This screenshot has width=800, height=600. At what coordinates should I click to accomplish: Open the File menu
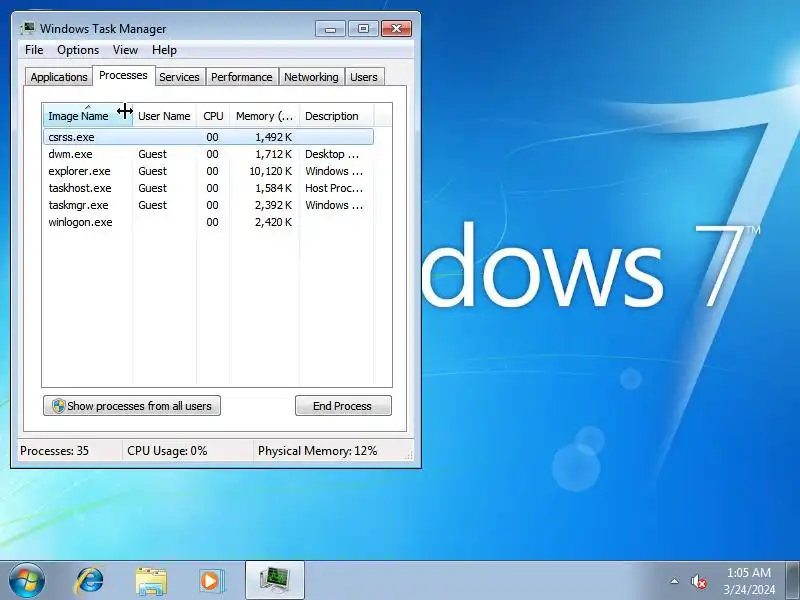pos(34,50)
